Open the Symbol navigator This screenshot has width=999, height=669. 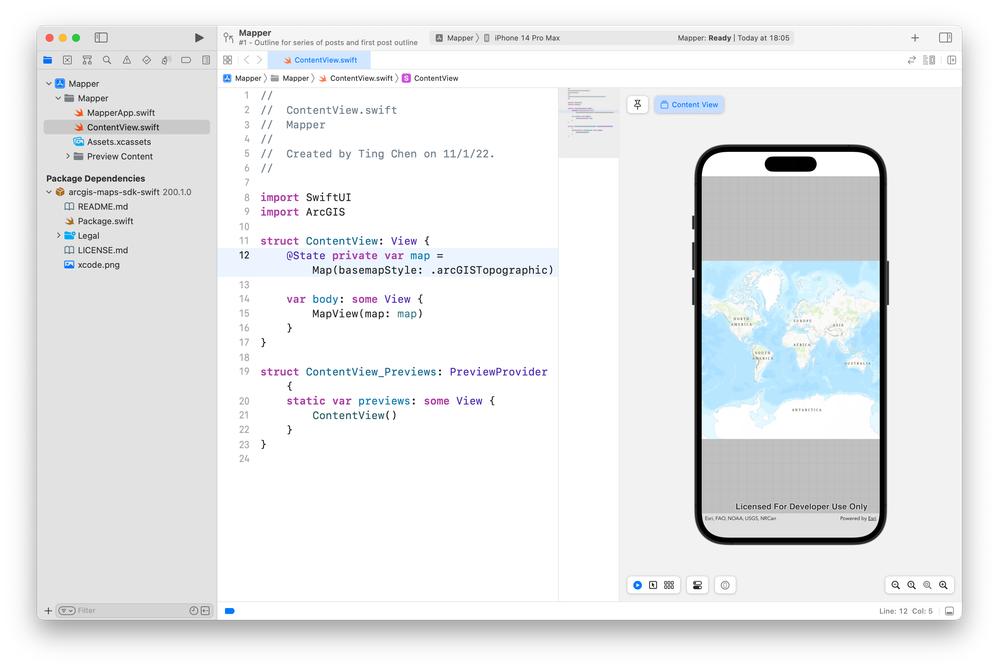point(87,60)
